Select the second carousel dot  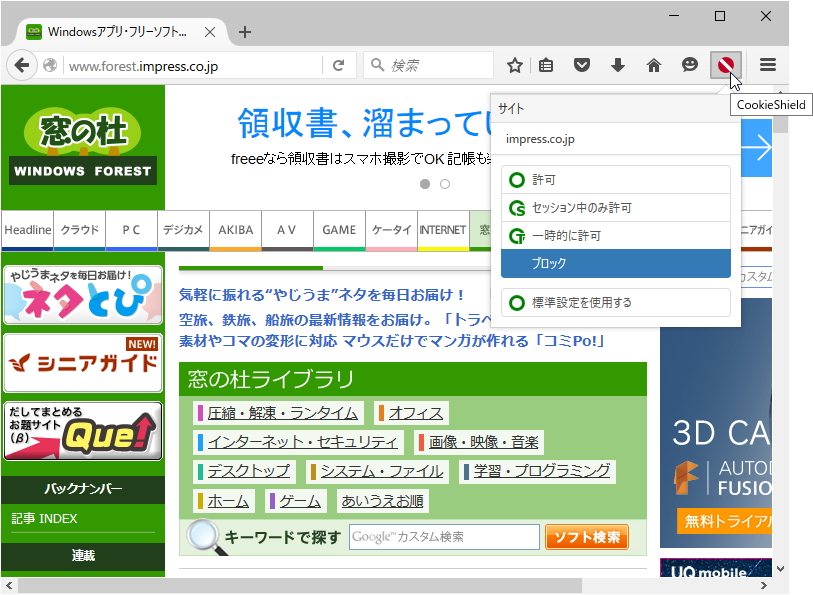pos(444,184)
